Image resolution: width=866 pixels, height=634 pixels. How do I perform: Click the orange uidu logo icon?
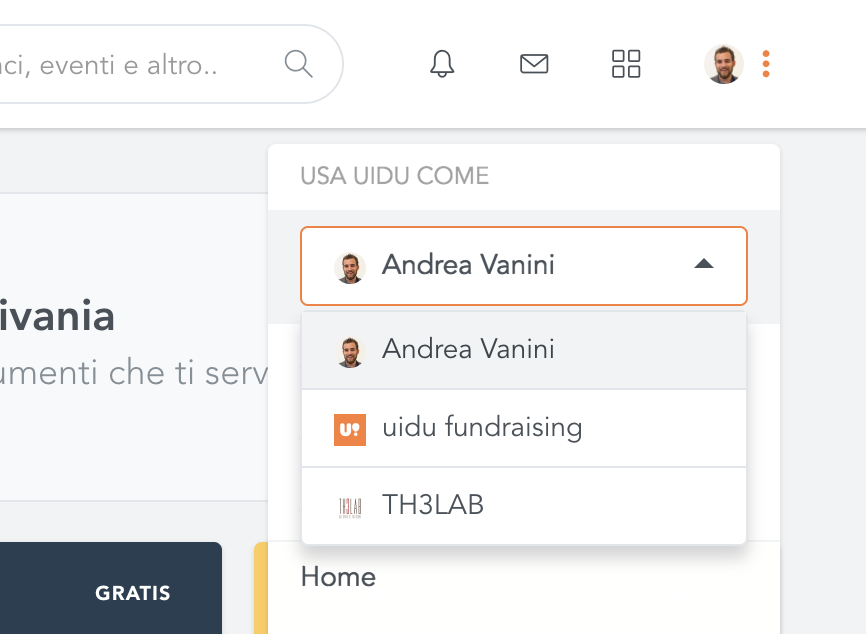point(350,429)
